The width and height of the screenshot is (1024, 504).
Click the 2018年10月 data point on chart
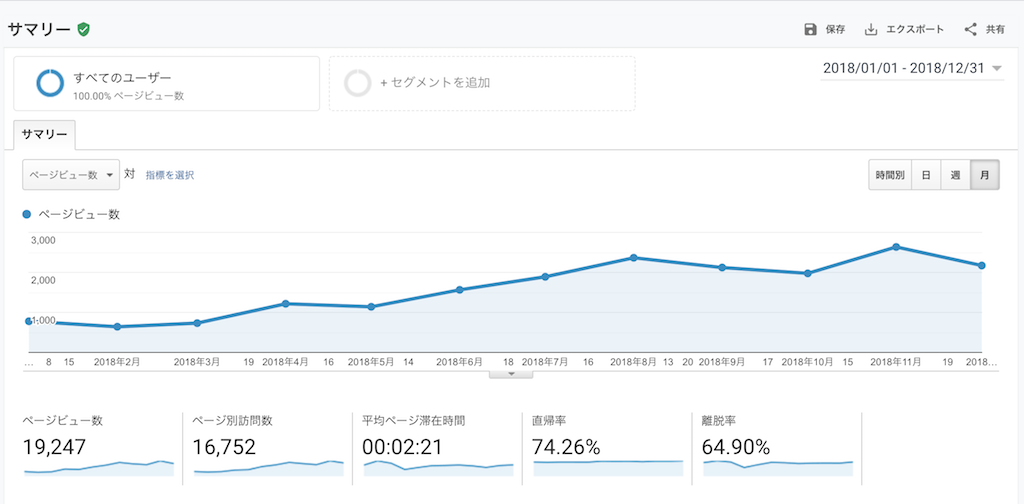(x=808, y=274)
